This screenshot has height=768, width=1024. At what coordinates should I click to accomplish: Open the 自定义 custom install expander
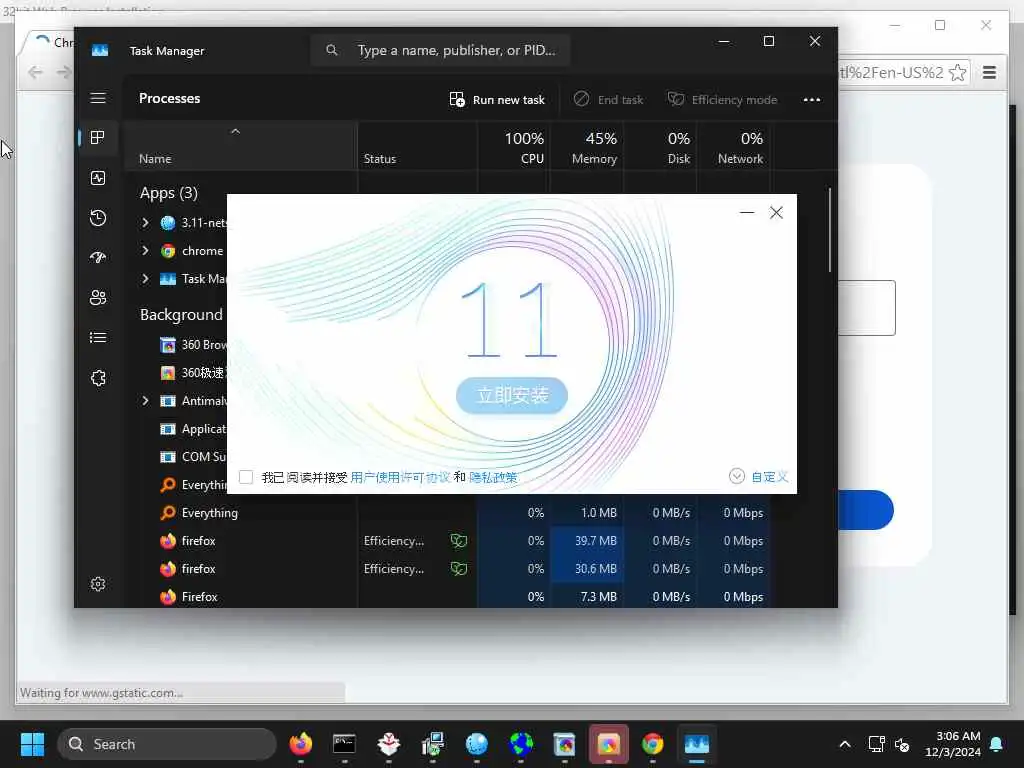[758, 477]
